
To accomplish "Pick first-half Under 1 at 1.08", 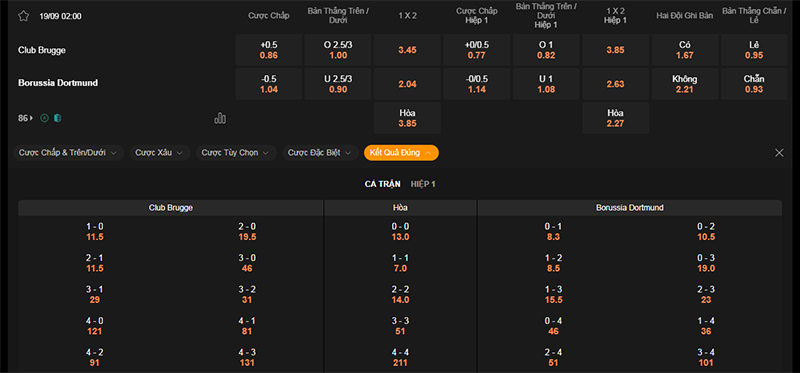I will click(x=546, y=84).
